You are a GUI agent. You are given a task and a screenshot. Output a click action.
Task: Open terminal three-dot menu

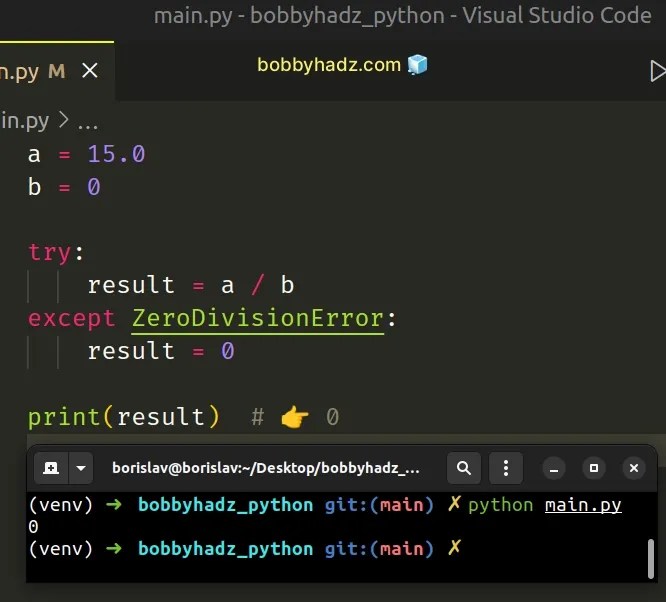[x=505, y=468]
